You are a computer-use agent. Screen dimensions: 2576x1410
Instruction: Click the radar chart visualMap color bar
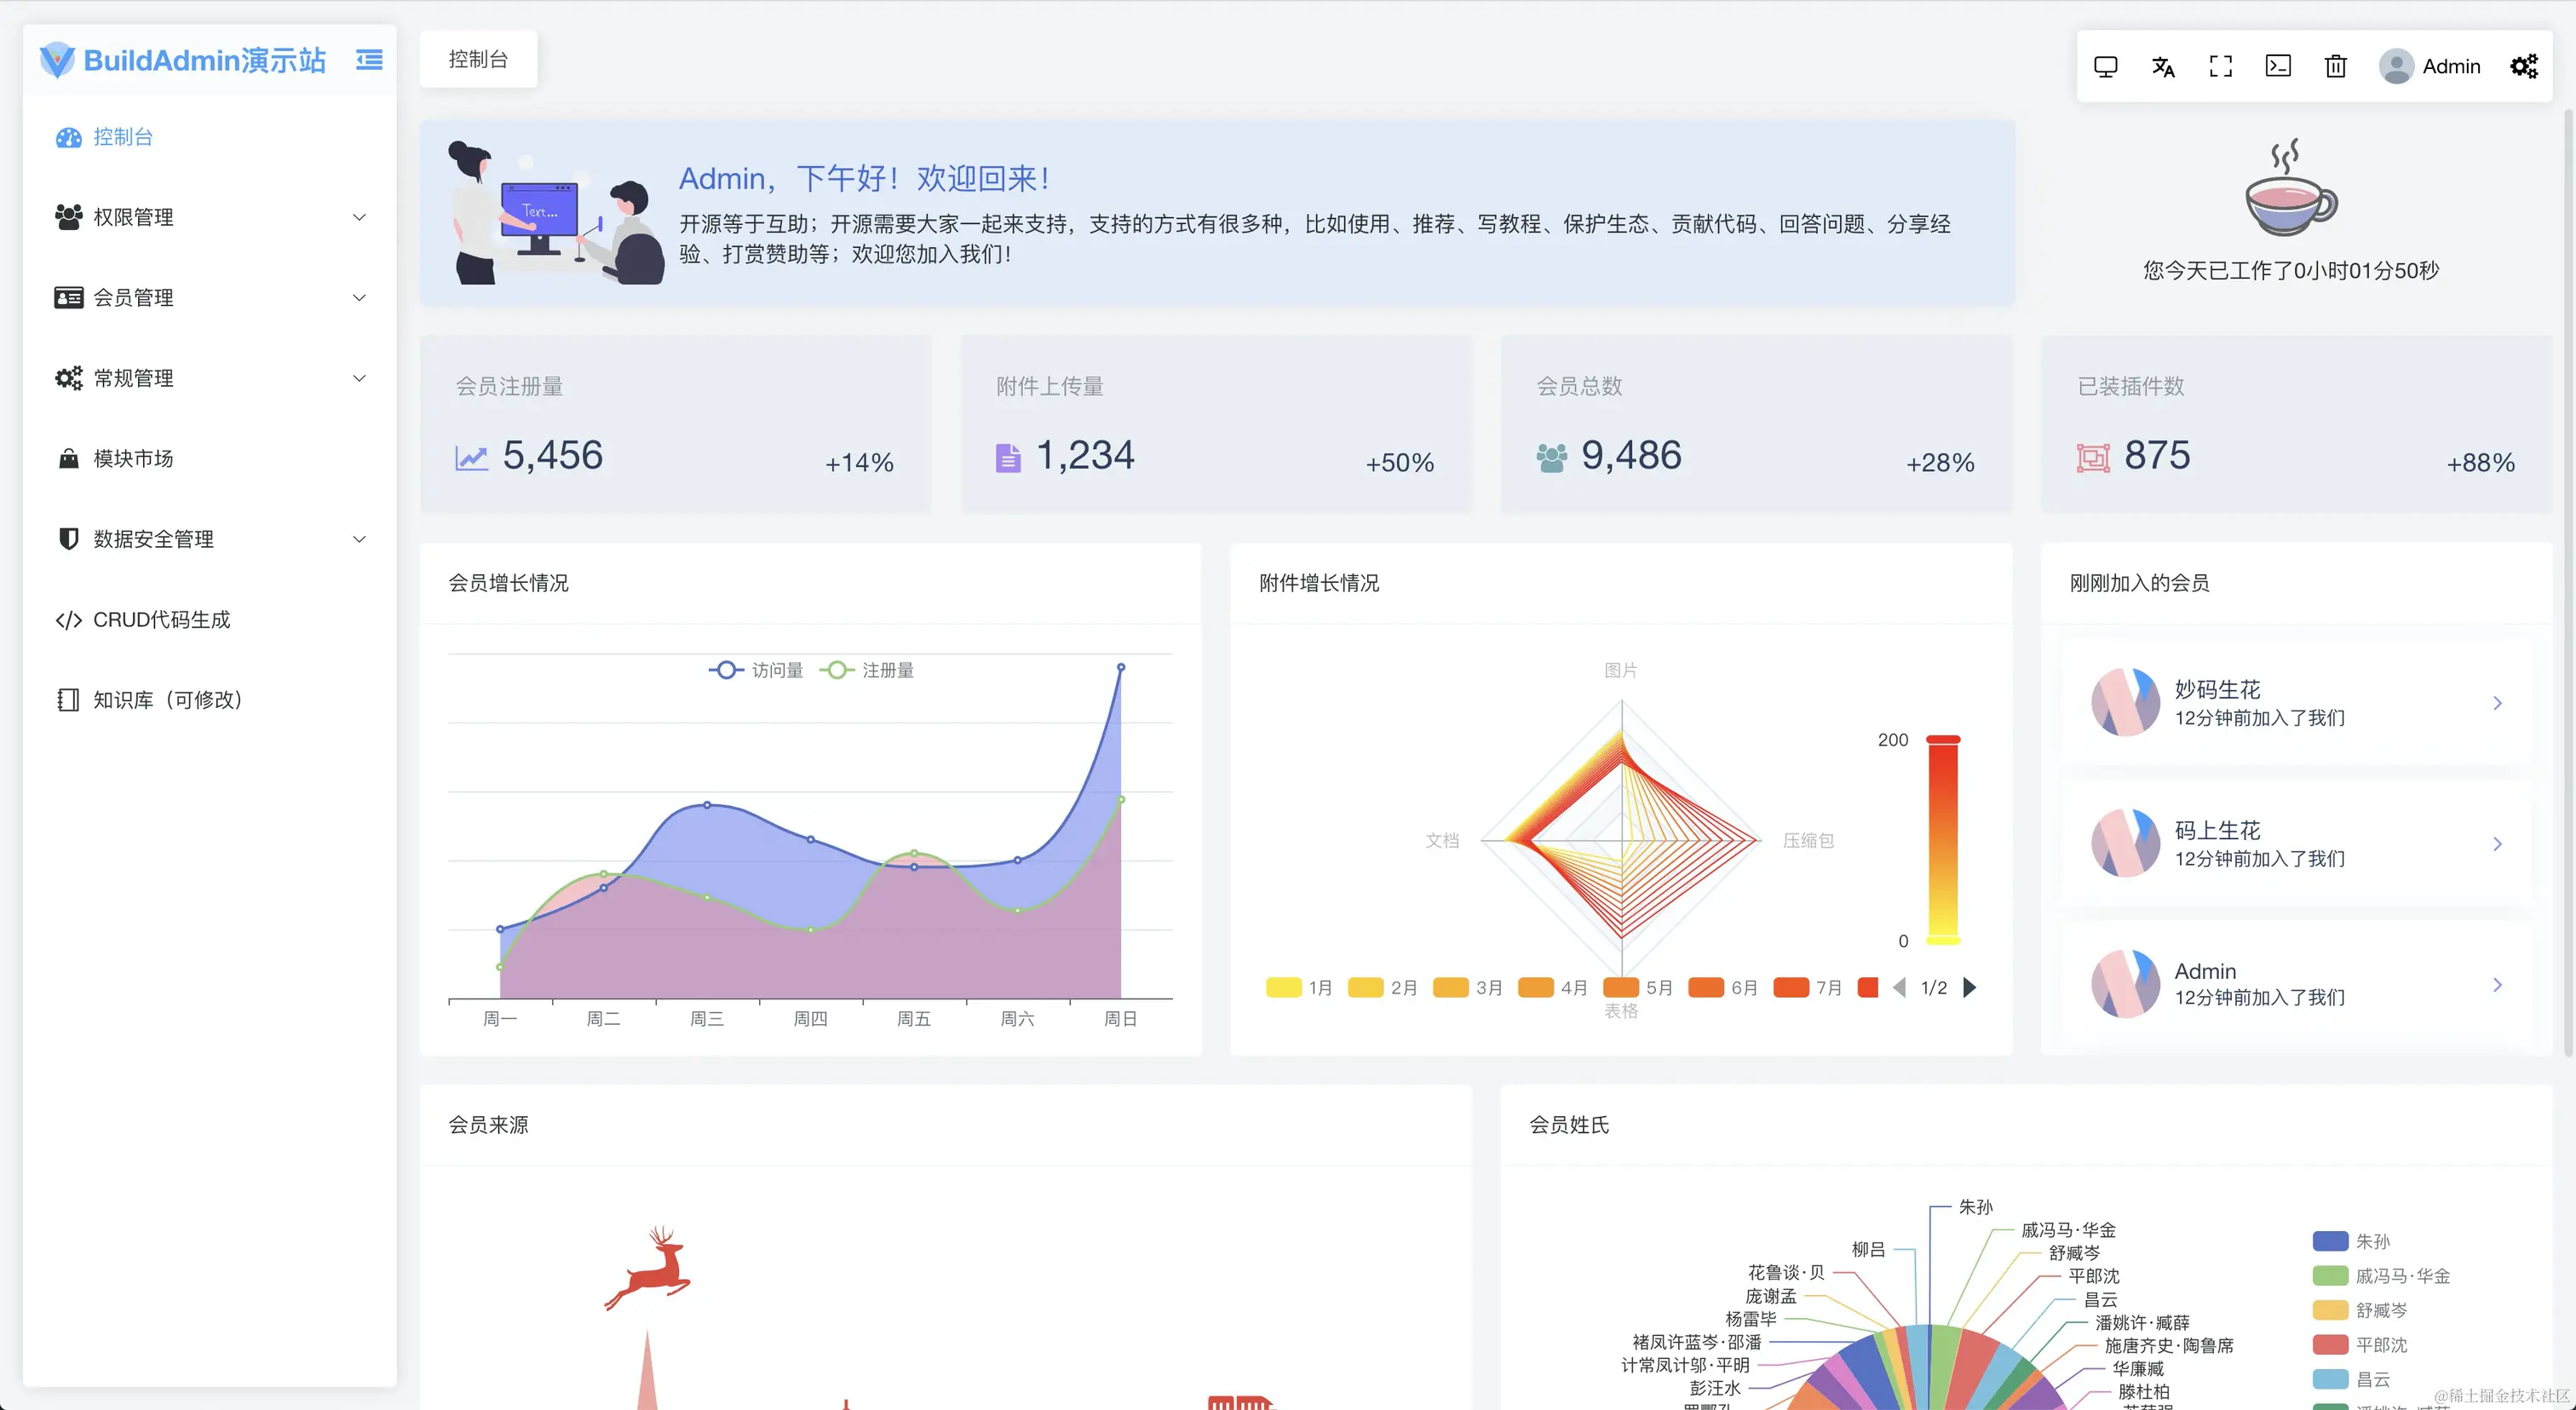pos(1942,840)
